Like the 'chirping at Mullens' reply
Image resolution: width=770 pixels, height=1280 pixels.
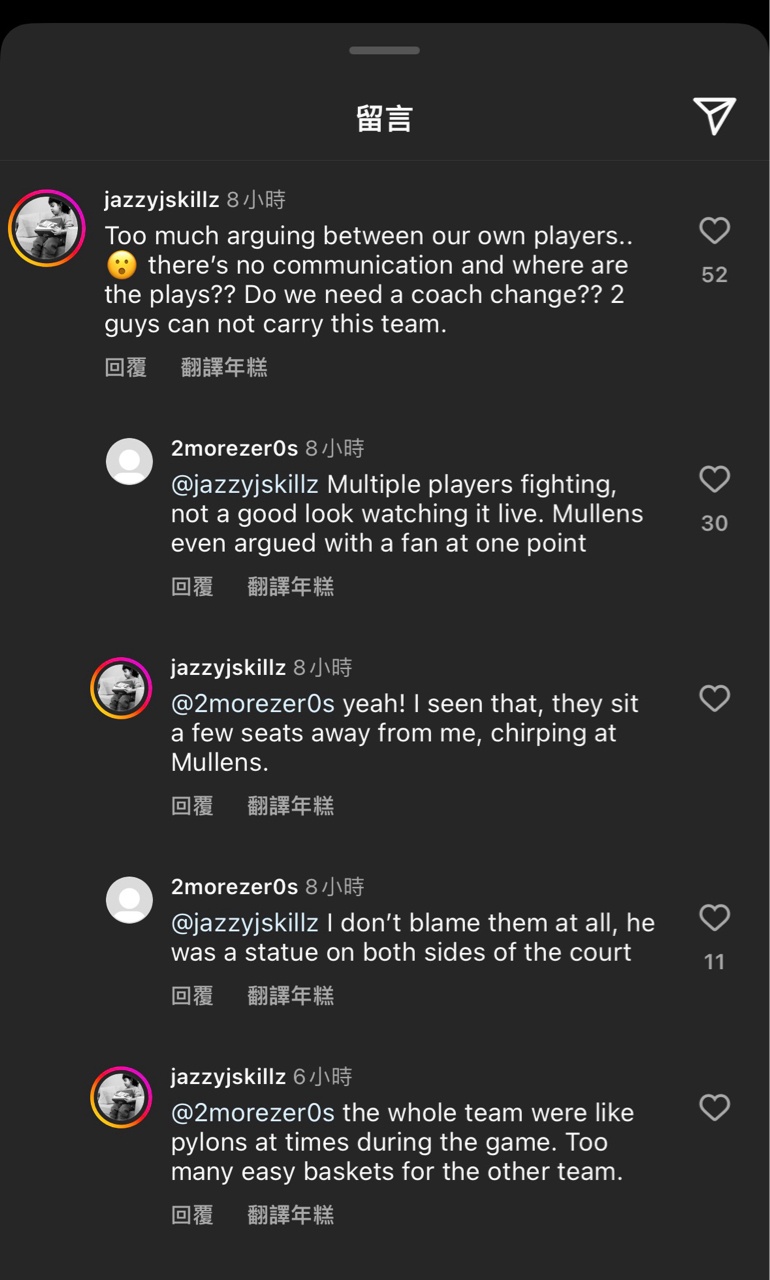point(714,698)
